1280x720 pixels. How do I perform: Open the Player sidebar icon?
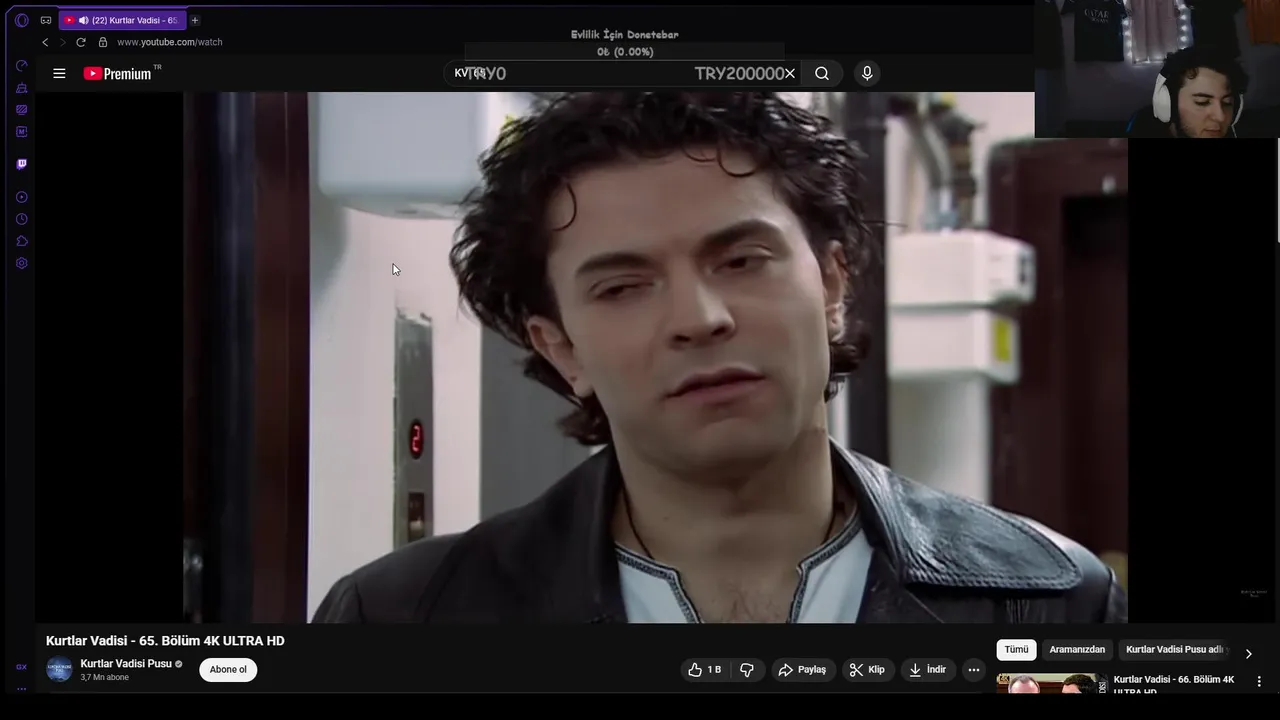click(x=22, y=197)
